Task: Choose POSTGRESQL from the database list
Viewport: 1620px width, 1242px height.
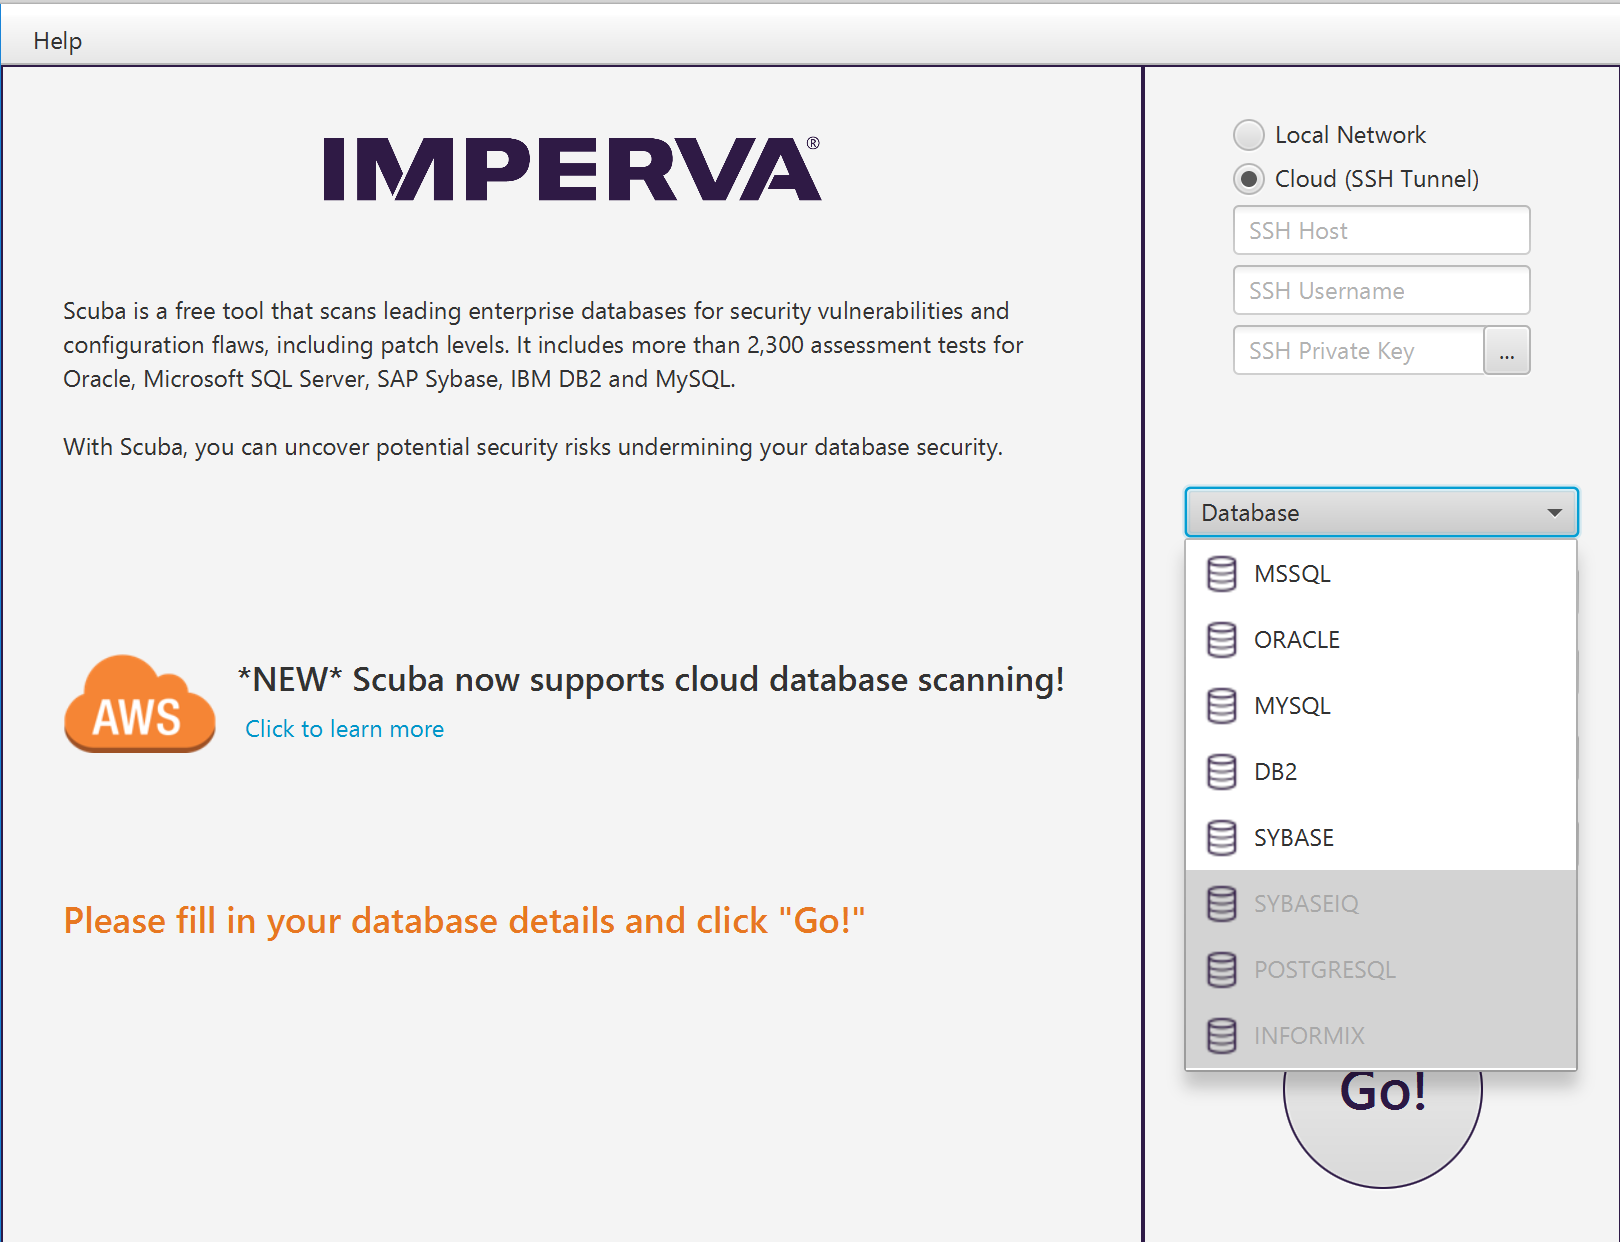Action: 1381,970
